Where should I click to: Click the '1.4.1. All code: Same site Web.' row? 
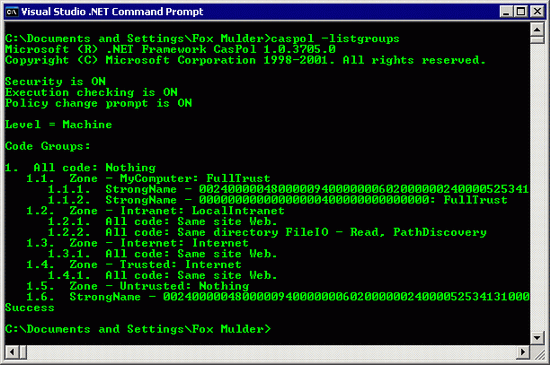[x=162, y=275]
